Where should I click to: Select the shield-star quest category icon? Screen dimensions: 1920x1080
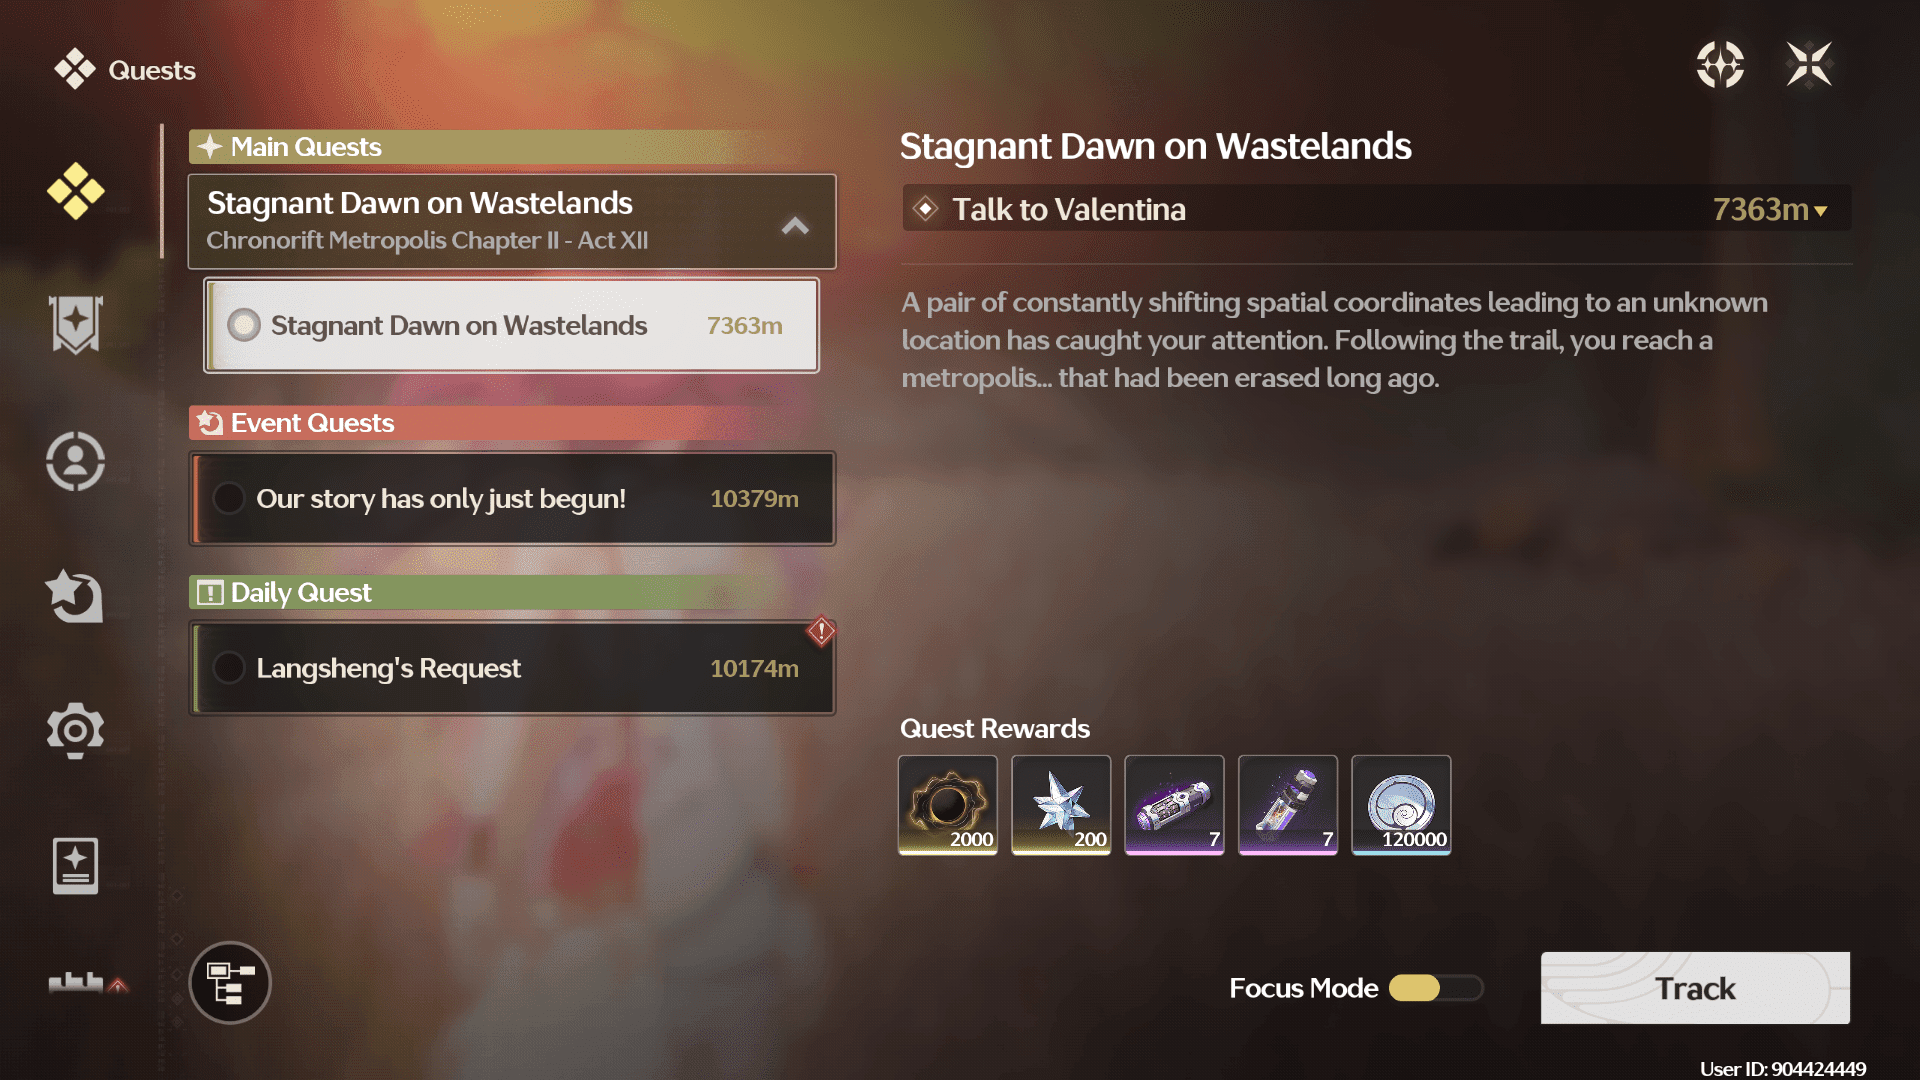(75, 325)
